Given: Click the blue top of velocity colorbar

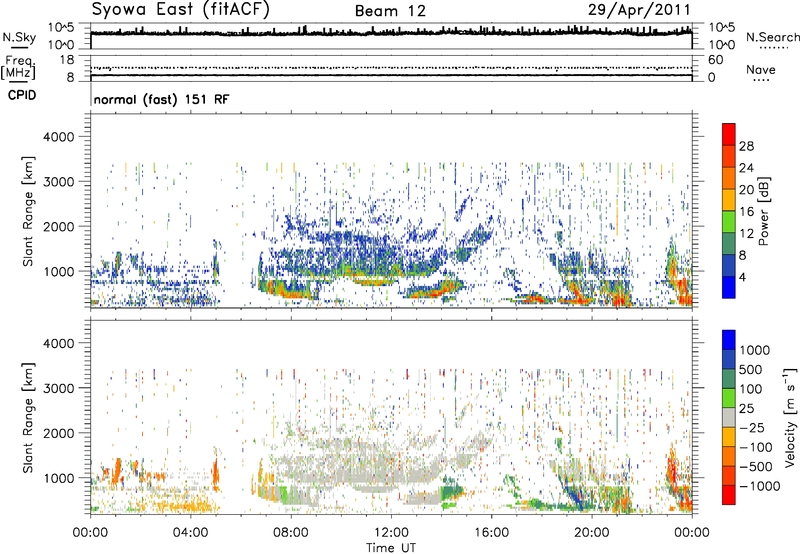Looking at the screenshot, I should coord(729,340).
